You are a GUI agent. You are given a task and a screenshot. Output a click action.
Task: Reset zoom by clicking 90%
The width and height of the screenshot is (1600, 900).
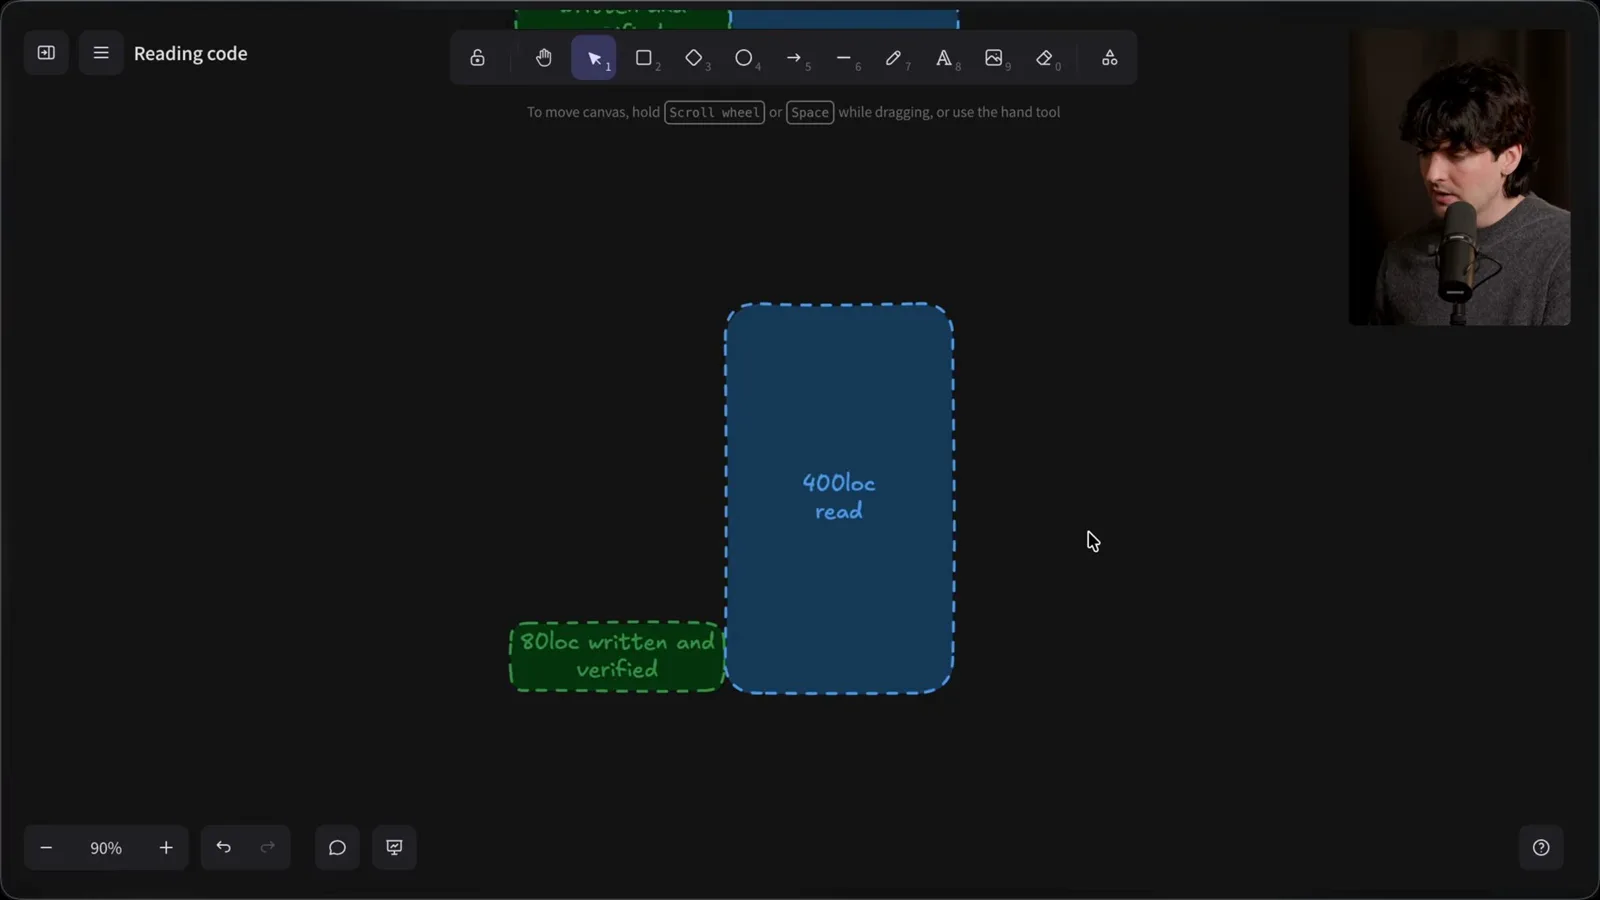pyautogui.click(x=106, y=848)
